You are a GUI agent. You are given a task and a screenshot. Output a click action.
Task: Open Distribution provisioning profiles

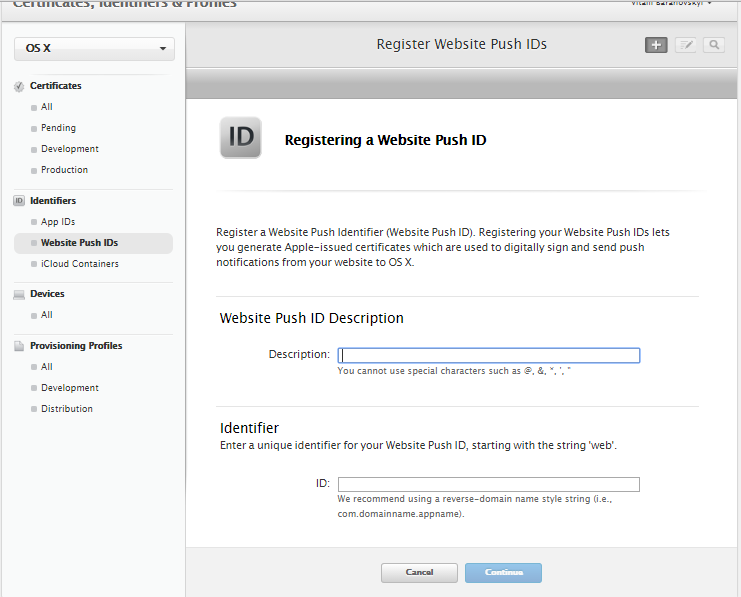67,409
